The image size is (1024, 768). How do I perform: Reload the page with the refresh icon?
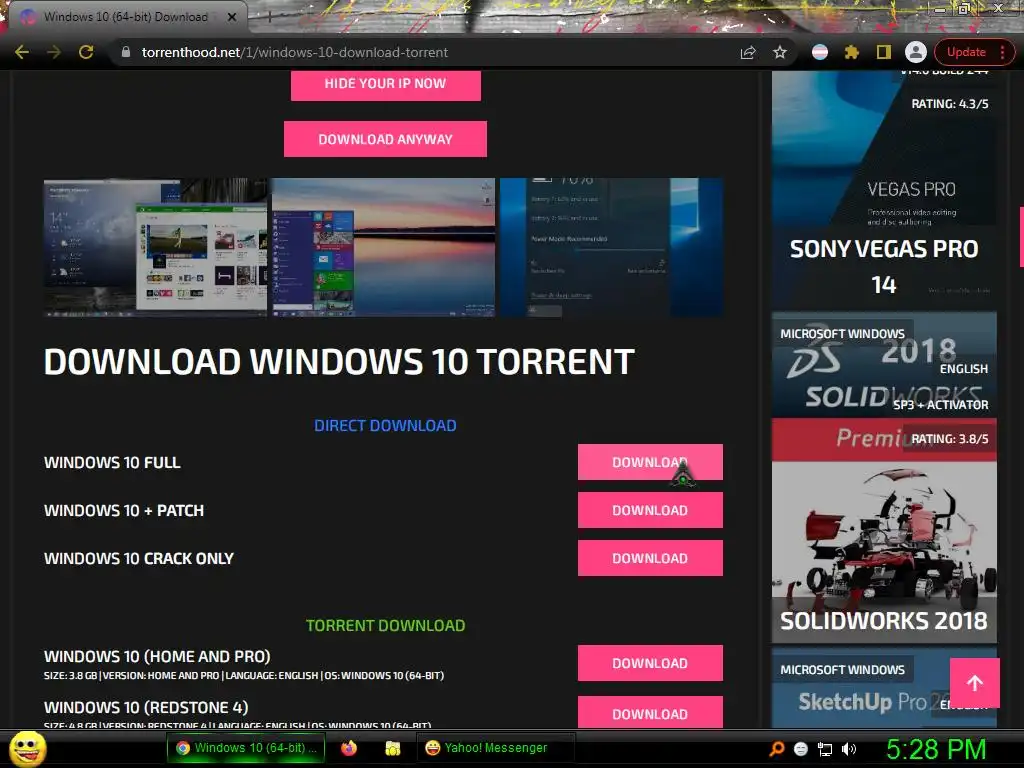[86, 52]
